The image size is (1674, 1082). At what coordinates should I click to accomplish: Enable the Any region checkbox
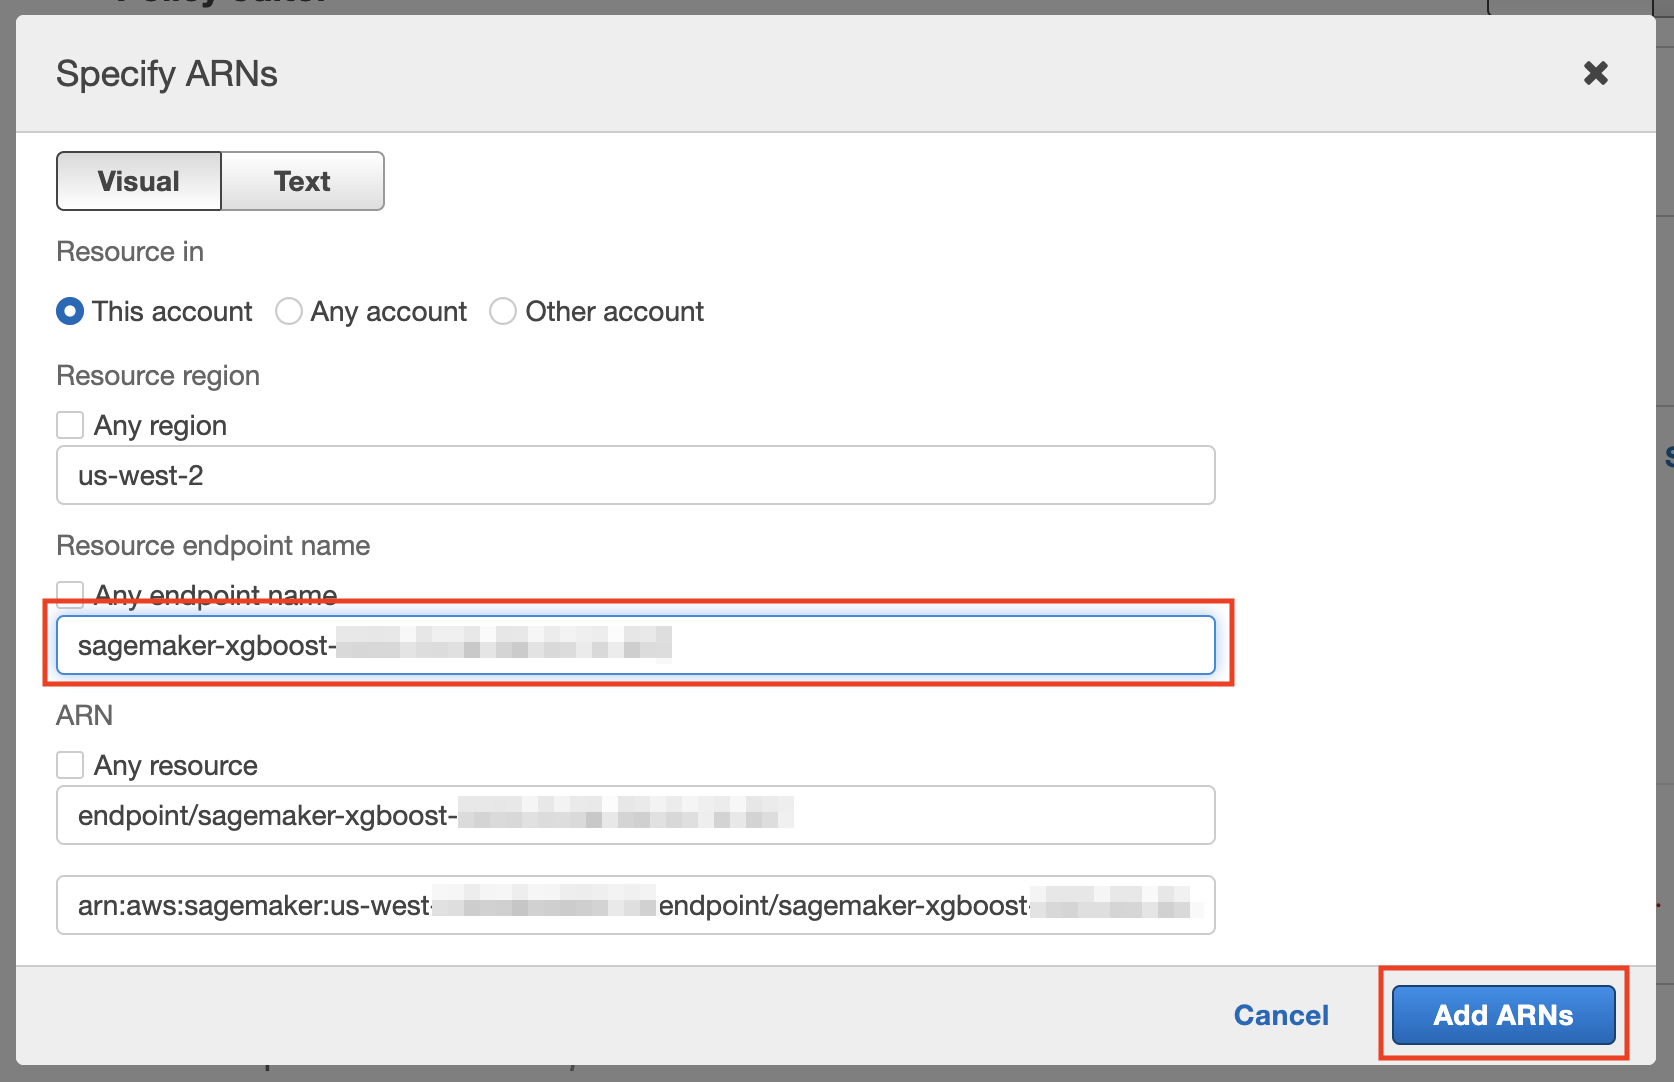70,424
